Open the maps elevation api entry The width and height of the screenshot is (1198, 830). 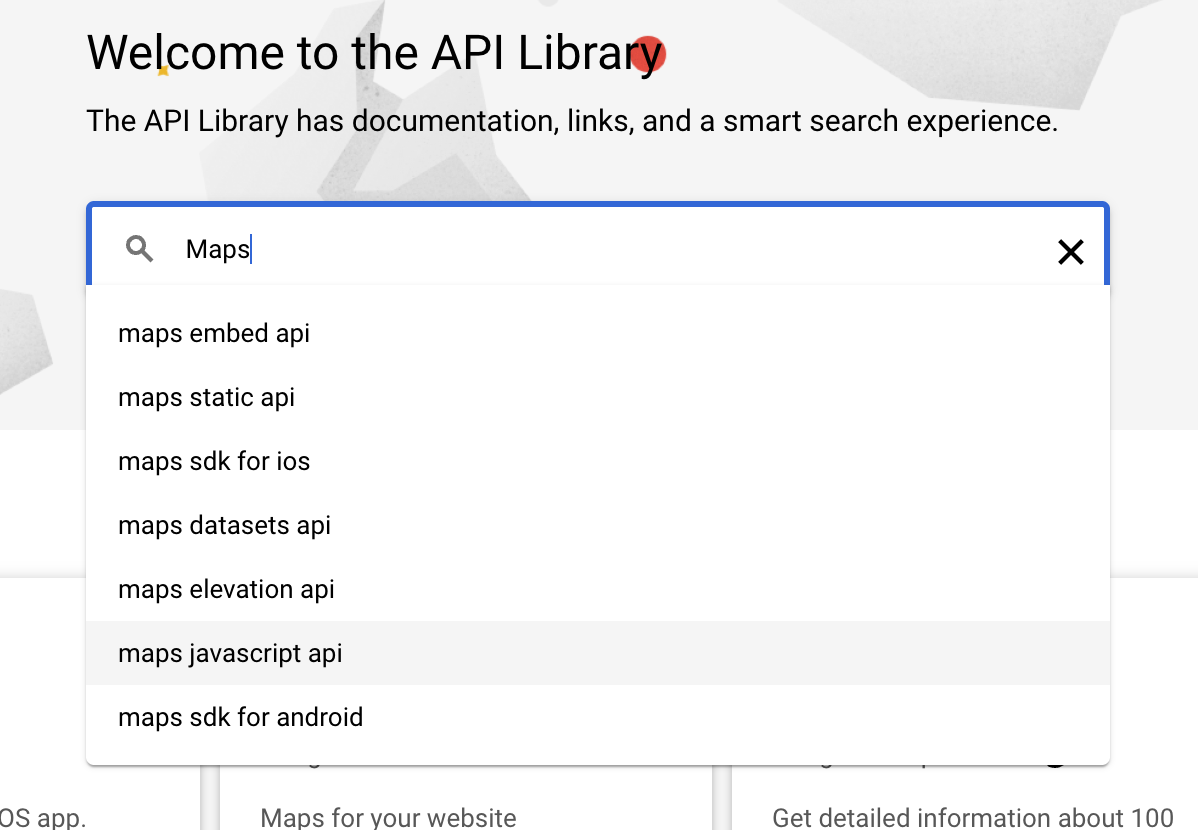(226, 589)
